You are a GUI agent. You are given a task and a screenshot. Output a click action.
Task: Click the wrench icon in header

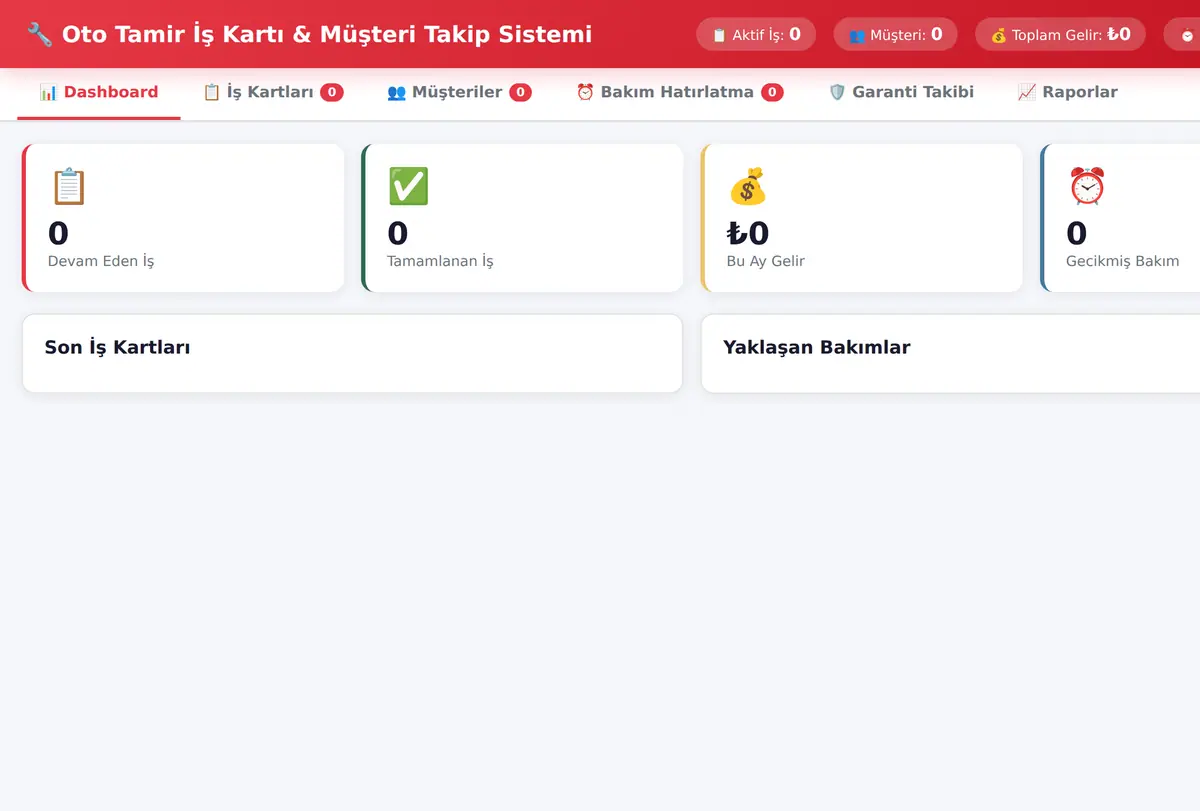tap(40, 34)
